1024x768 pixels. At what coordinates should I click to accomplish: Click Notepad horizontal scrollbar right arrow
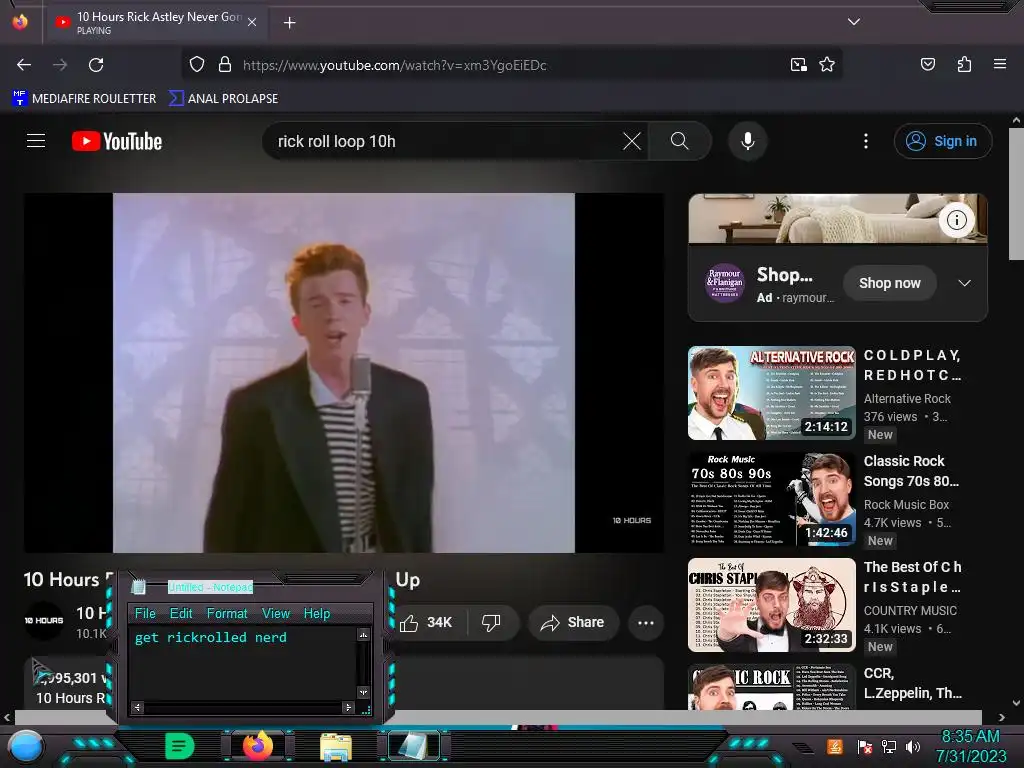pyautogui.click(x=348, y=707)
